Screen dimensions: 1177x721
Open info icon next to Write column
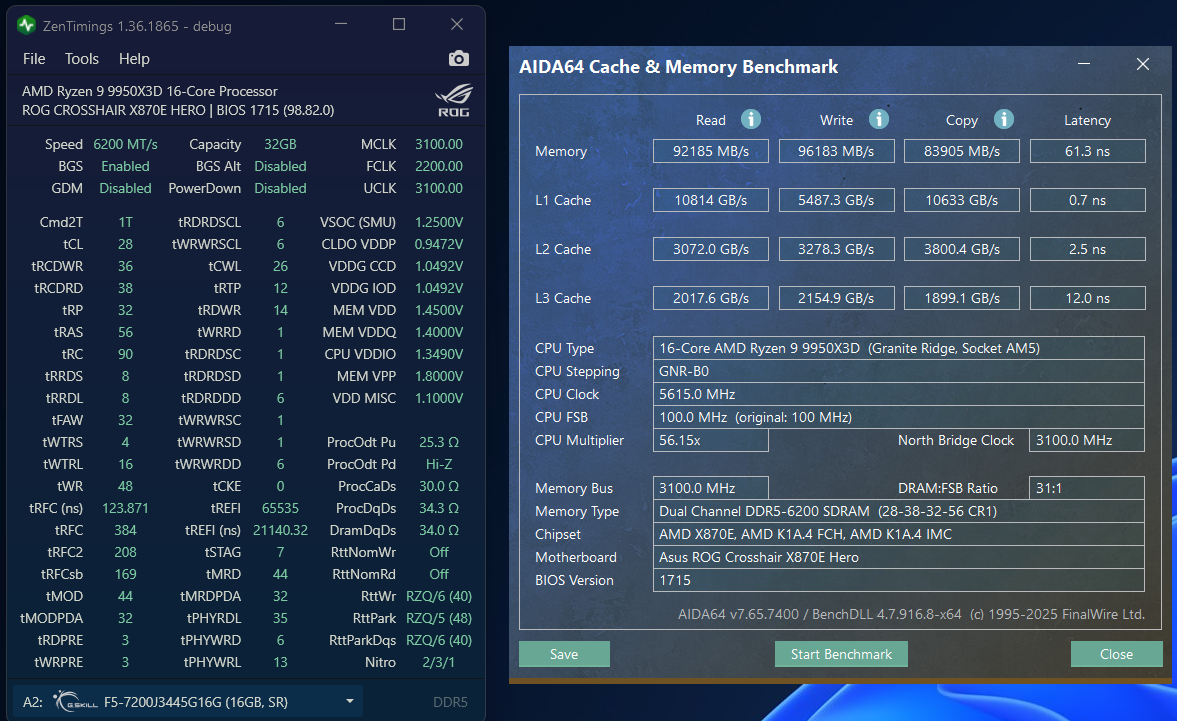tap(878, 119)
